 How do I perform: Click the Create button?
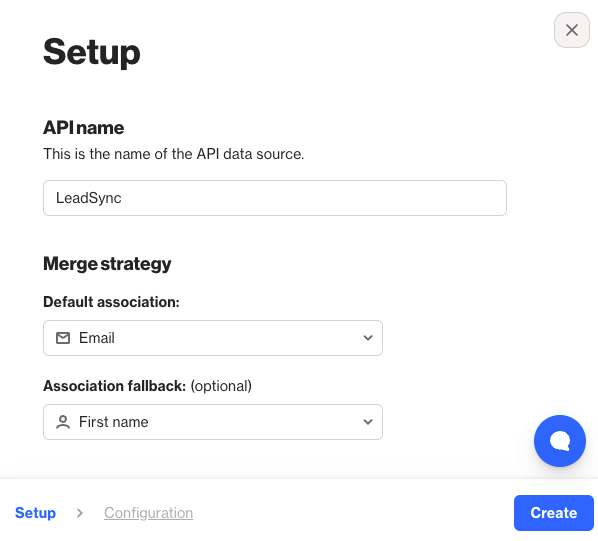(553, 513)
